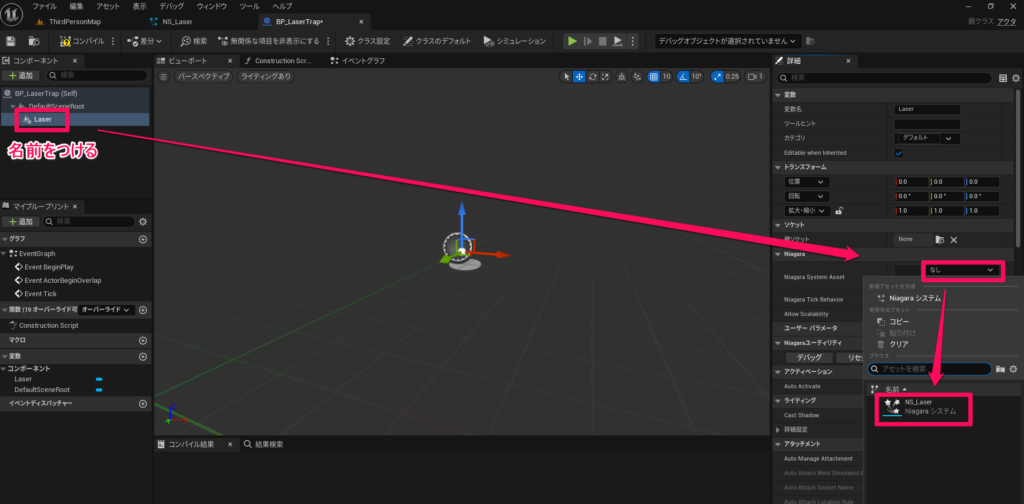Open Details property matrix table icon
Screen dimensions: 1024x504
[1003, 78]
